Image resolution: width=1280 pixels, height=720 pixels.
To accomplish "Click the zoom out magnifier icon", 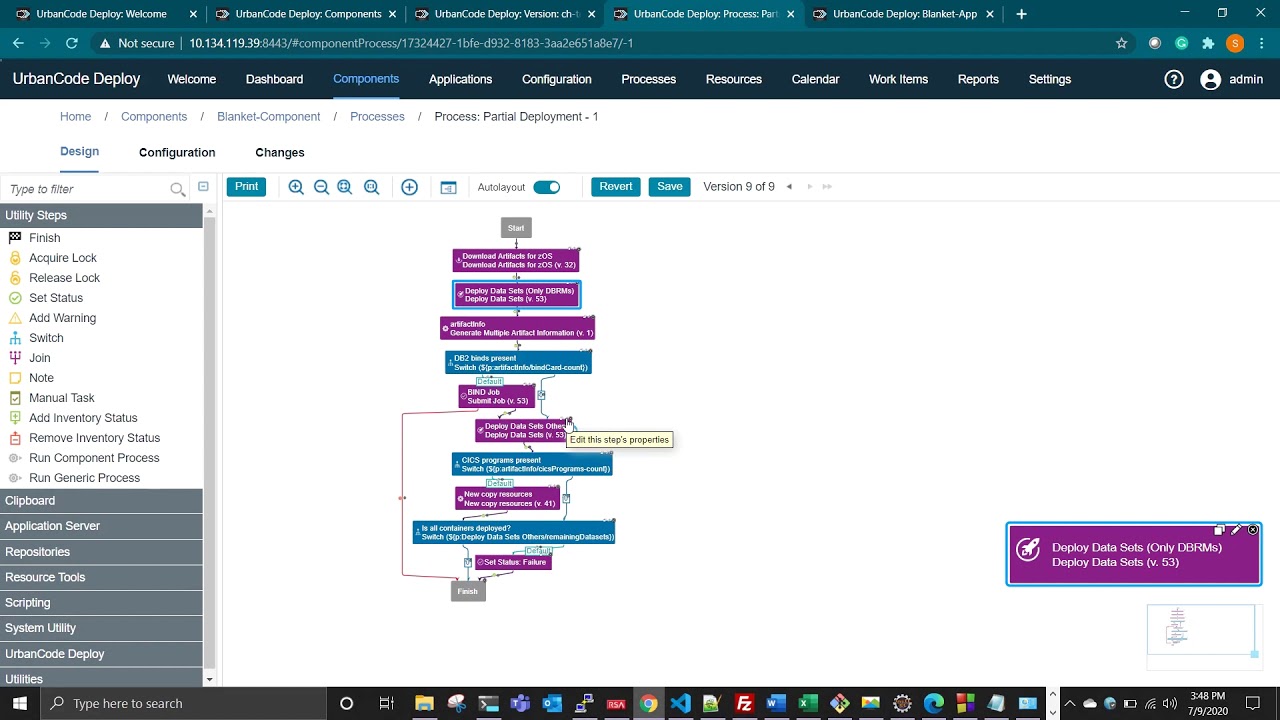I will 321,187.
